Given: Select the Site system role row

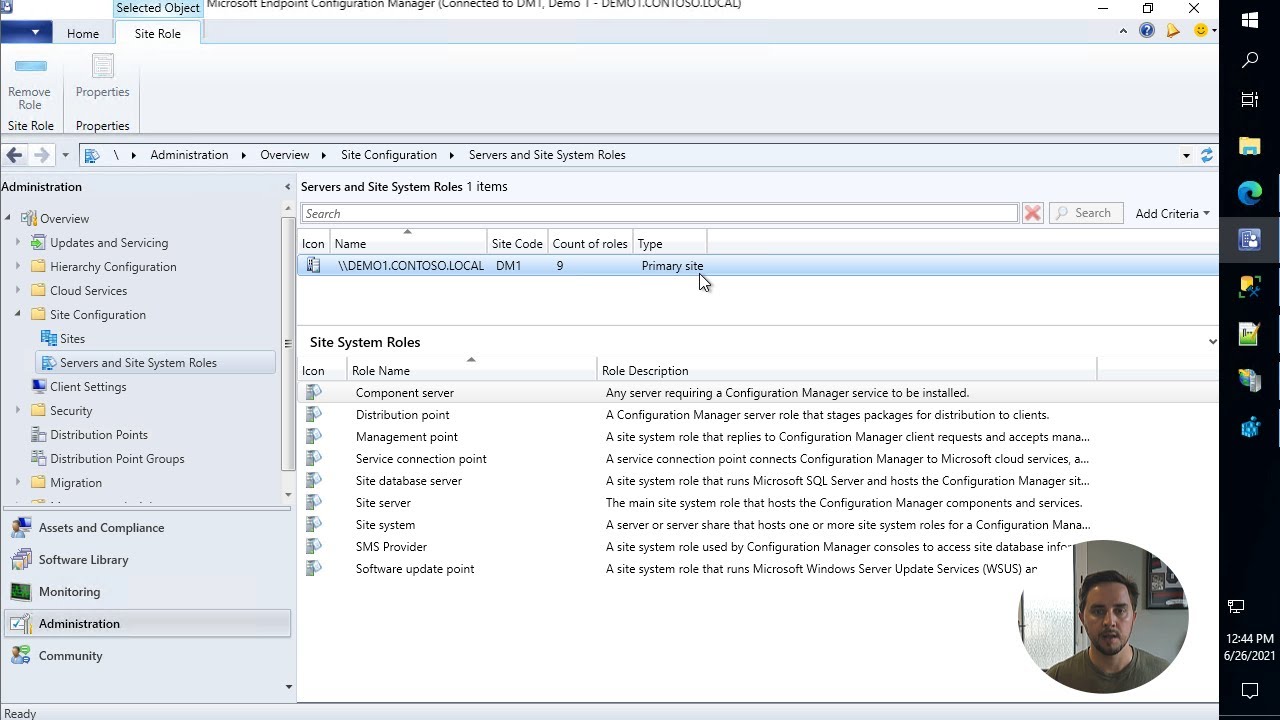Looking at the screenshot, I should point(758,525).
